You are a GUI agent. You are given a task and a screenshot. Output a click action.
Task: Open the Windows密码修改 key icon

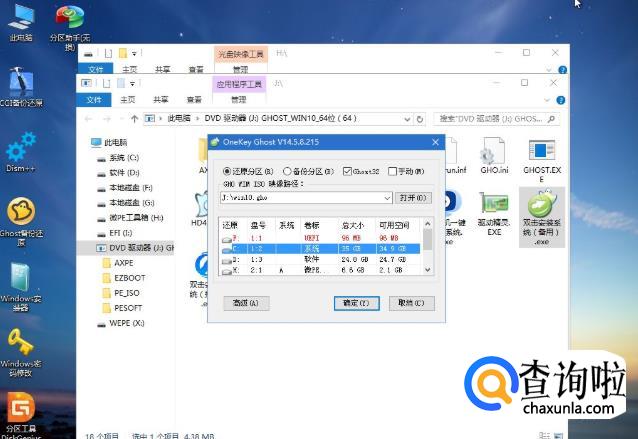[x=21, y=352]
